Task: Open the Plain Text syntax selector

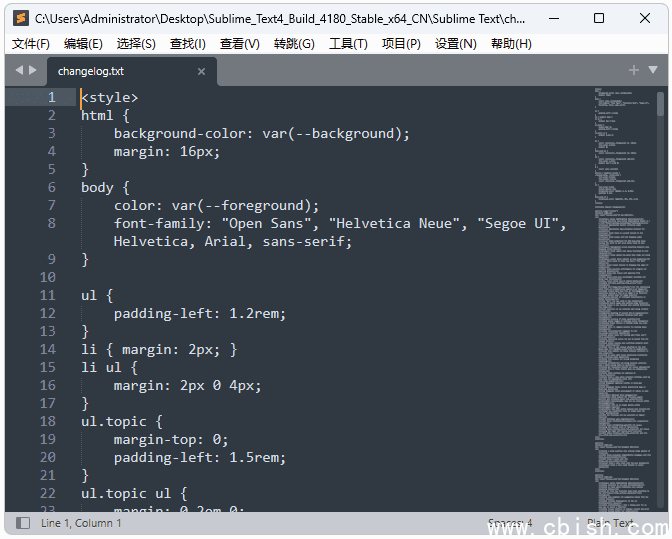Action: pos(610,523)
